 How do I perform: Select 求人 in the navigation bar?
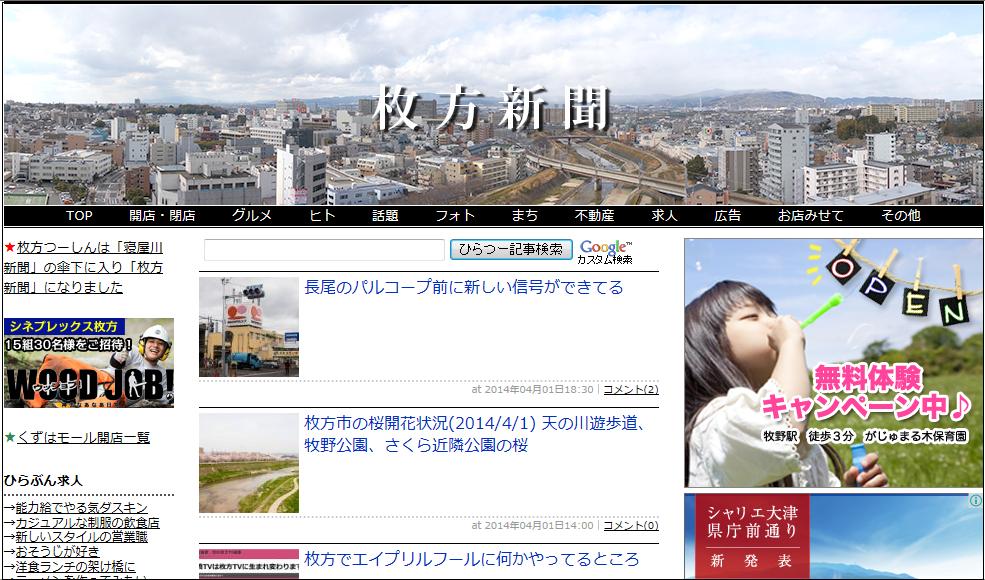coord(664,216)
